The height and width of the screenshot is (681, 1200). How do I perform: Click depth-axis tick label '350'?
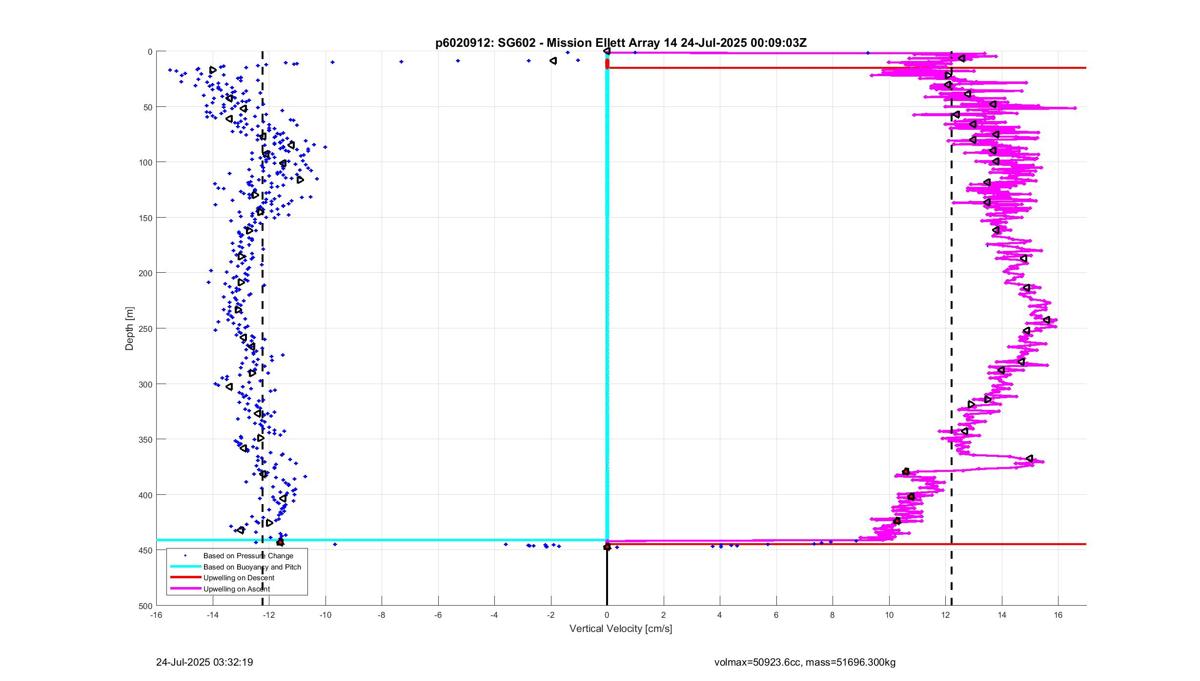click(x=144, y=439)
